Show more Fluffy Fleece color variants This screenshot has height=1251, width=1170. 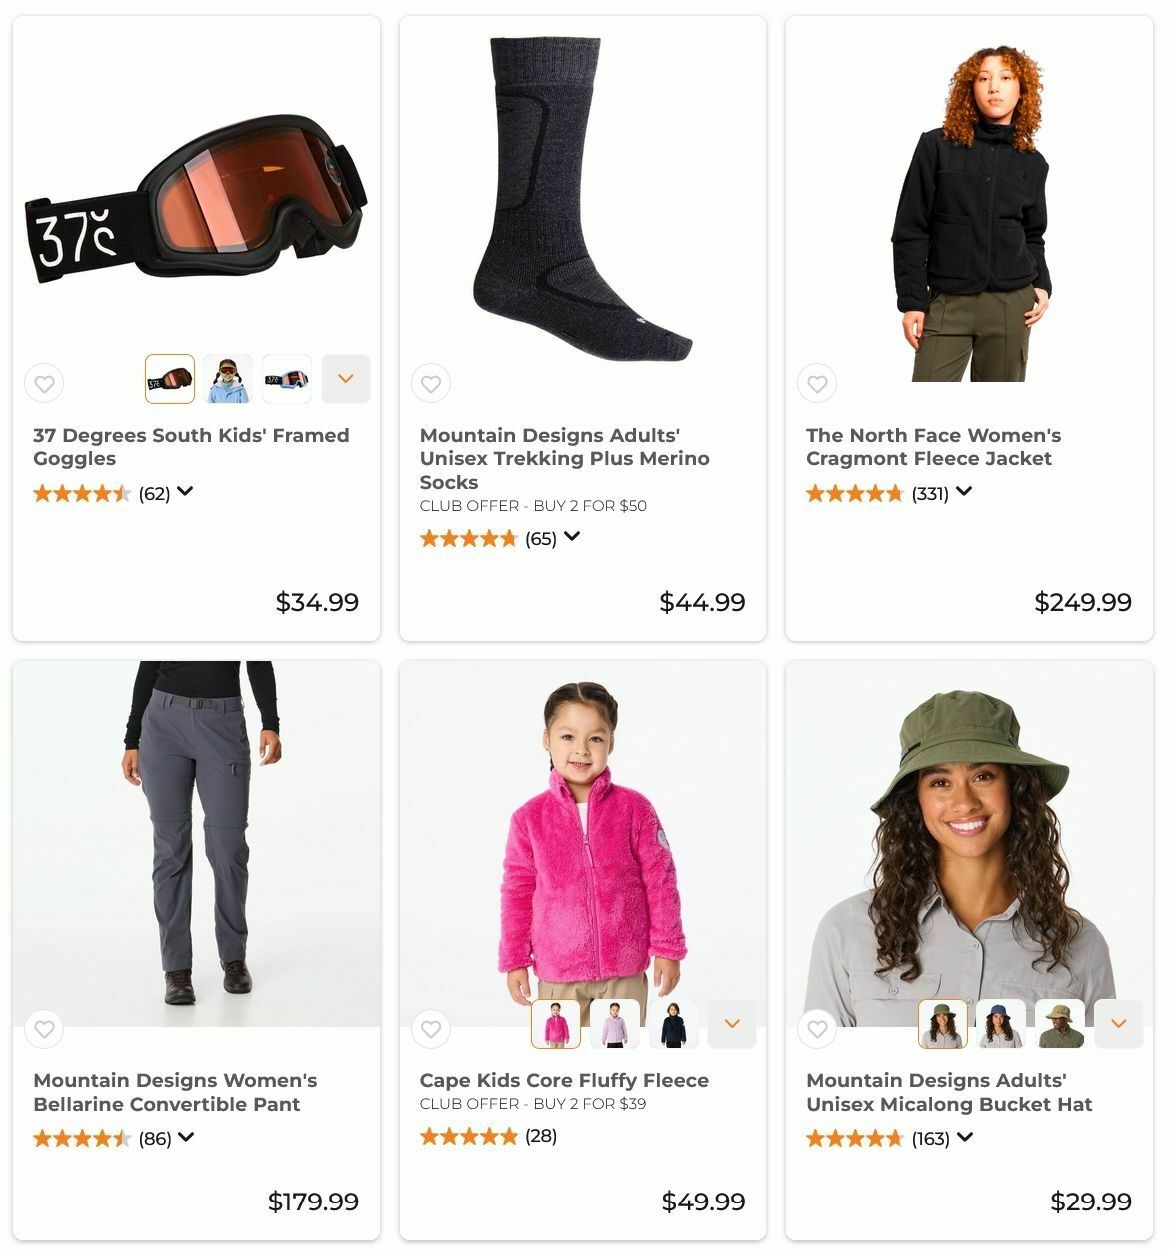coord(732,1024)
